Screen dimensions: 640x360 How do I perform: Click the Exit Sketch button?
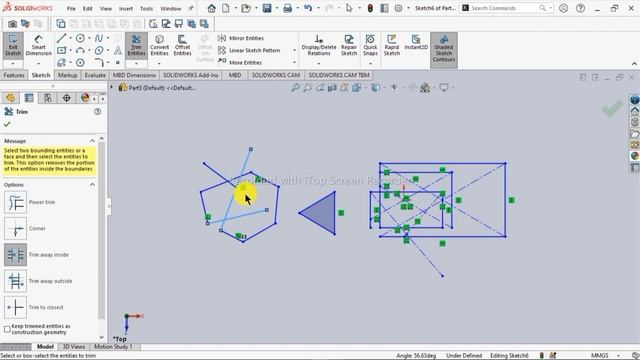coord(13,45)
